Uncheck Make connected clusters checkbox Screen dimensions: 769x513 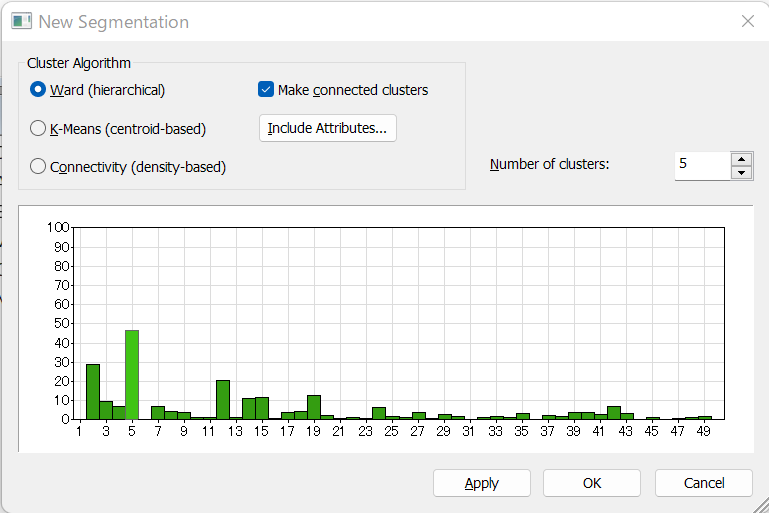(x=266, y=90)
